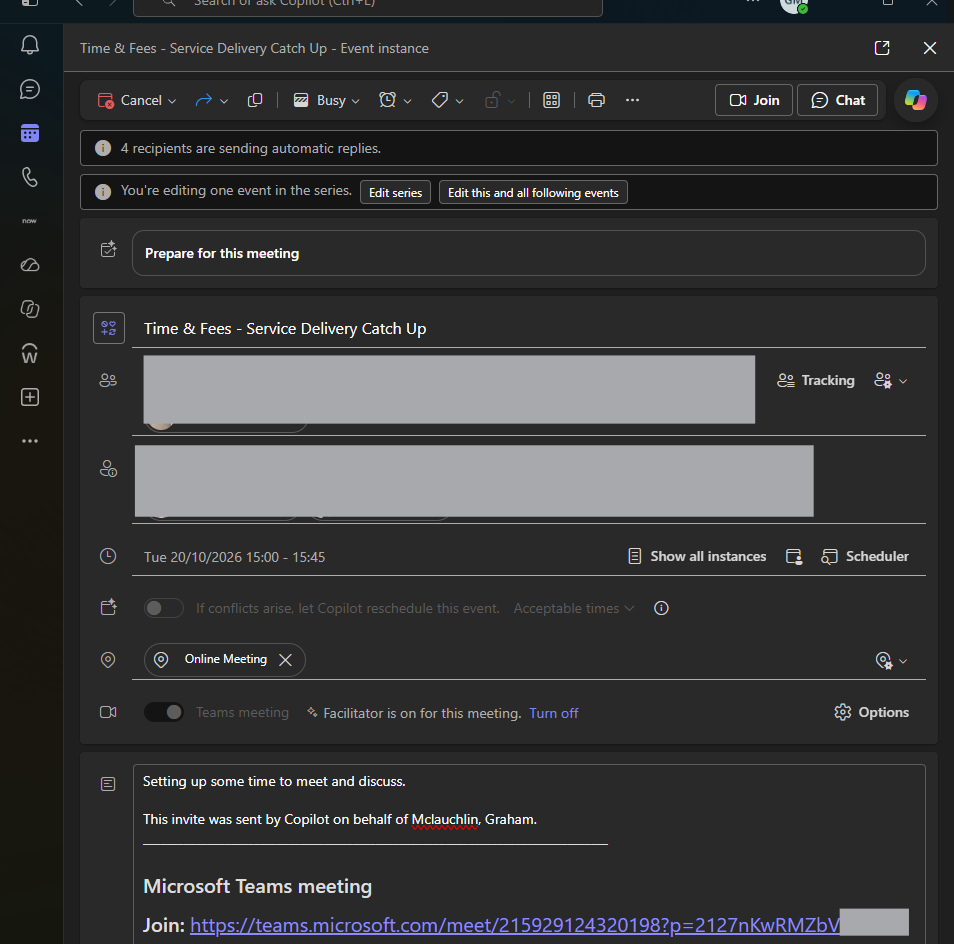Remove the Online Meeting location chip

[285, 660]
